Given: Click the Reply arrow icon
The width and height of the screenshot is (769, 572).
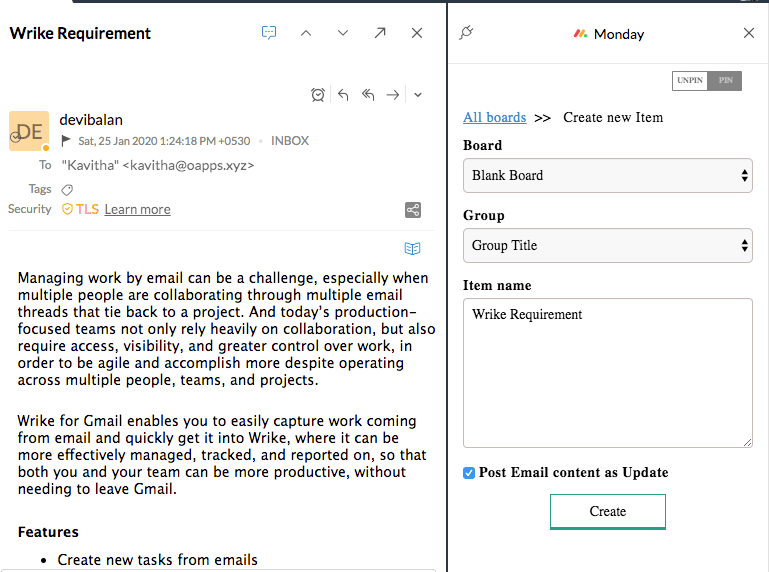Looking at the screenshot, I should tap(343, 94).
